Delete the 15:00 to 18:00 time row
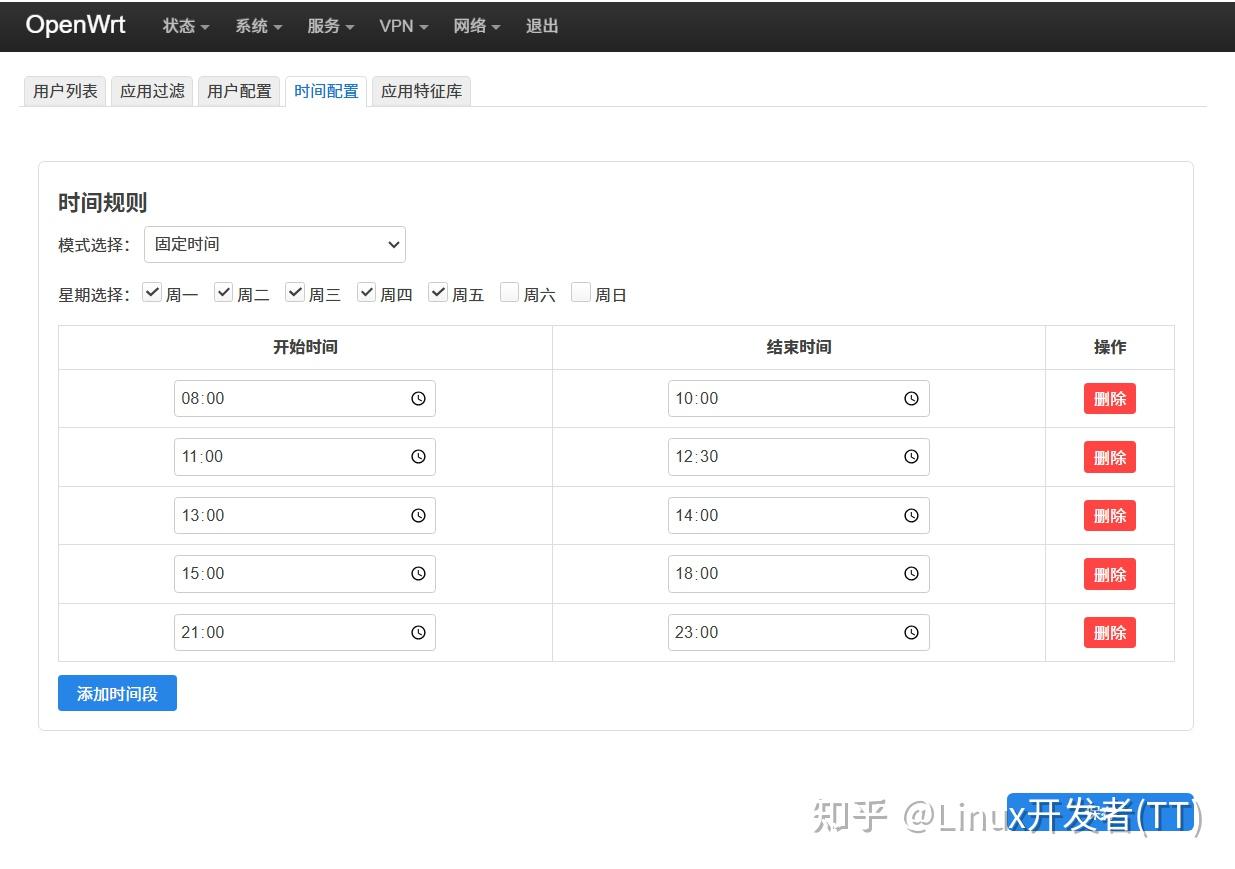 pyautogui.click(x=1110, y=575)
